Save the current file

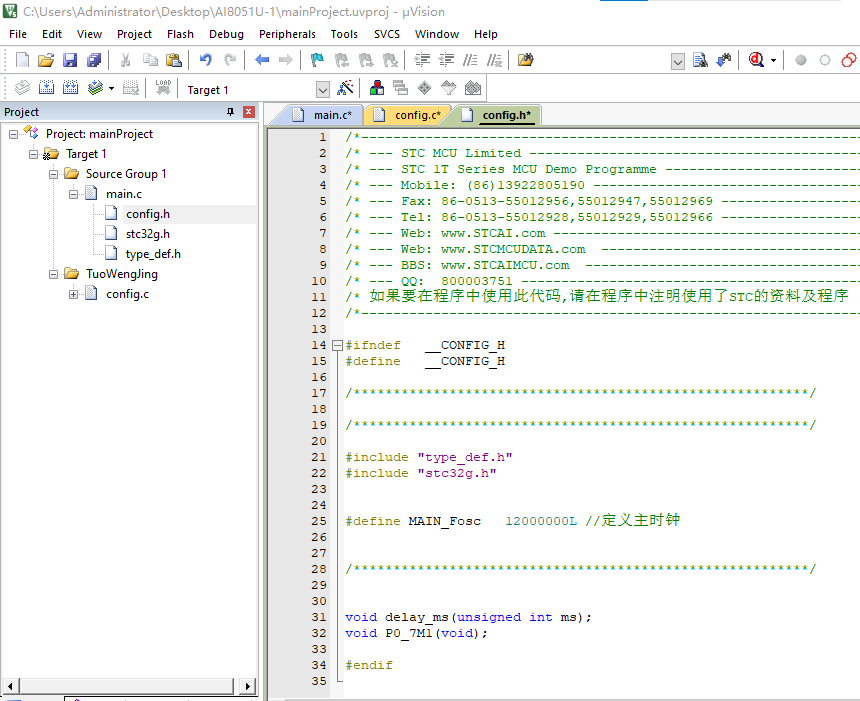[70, 60]
